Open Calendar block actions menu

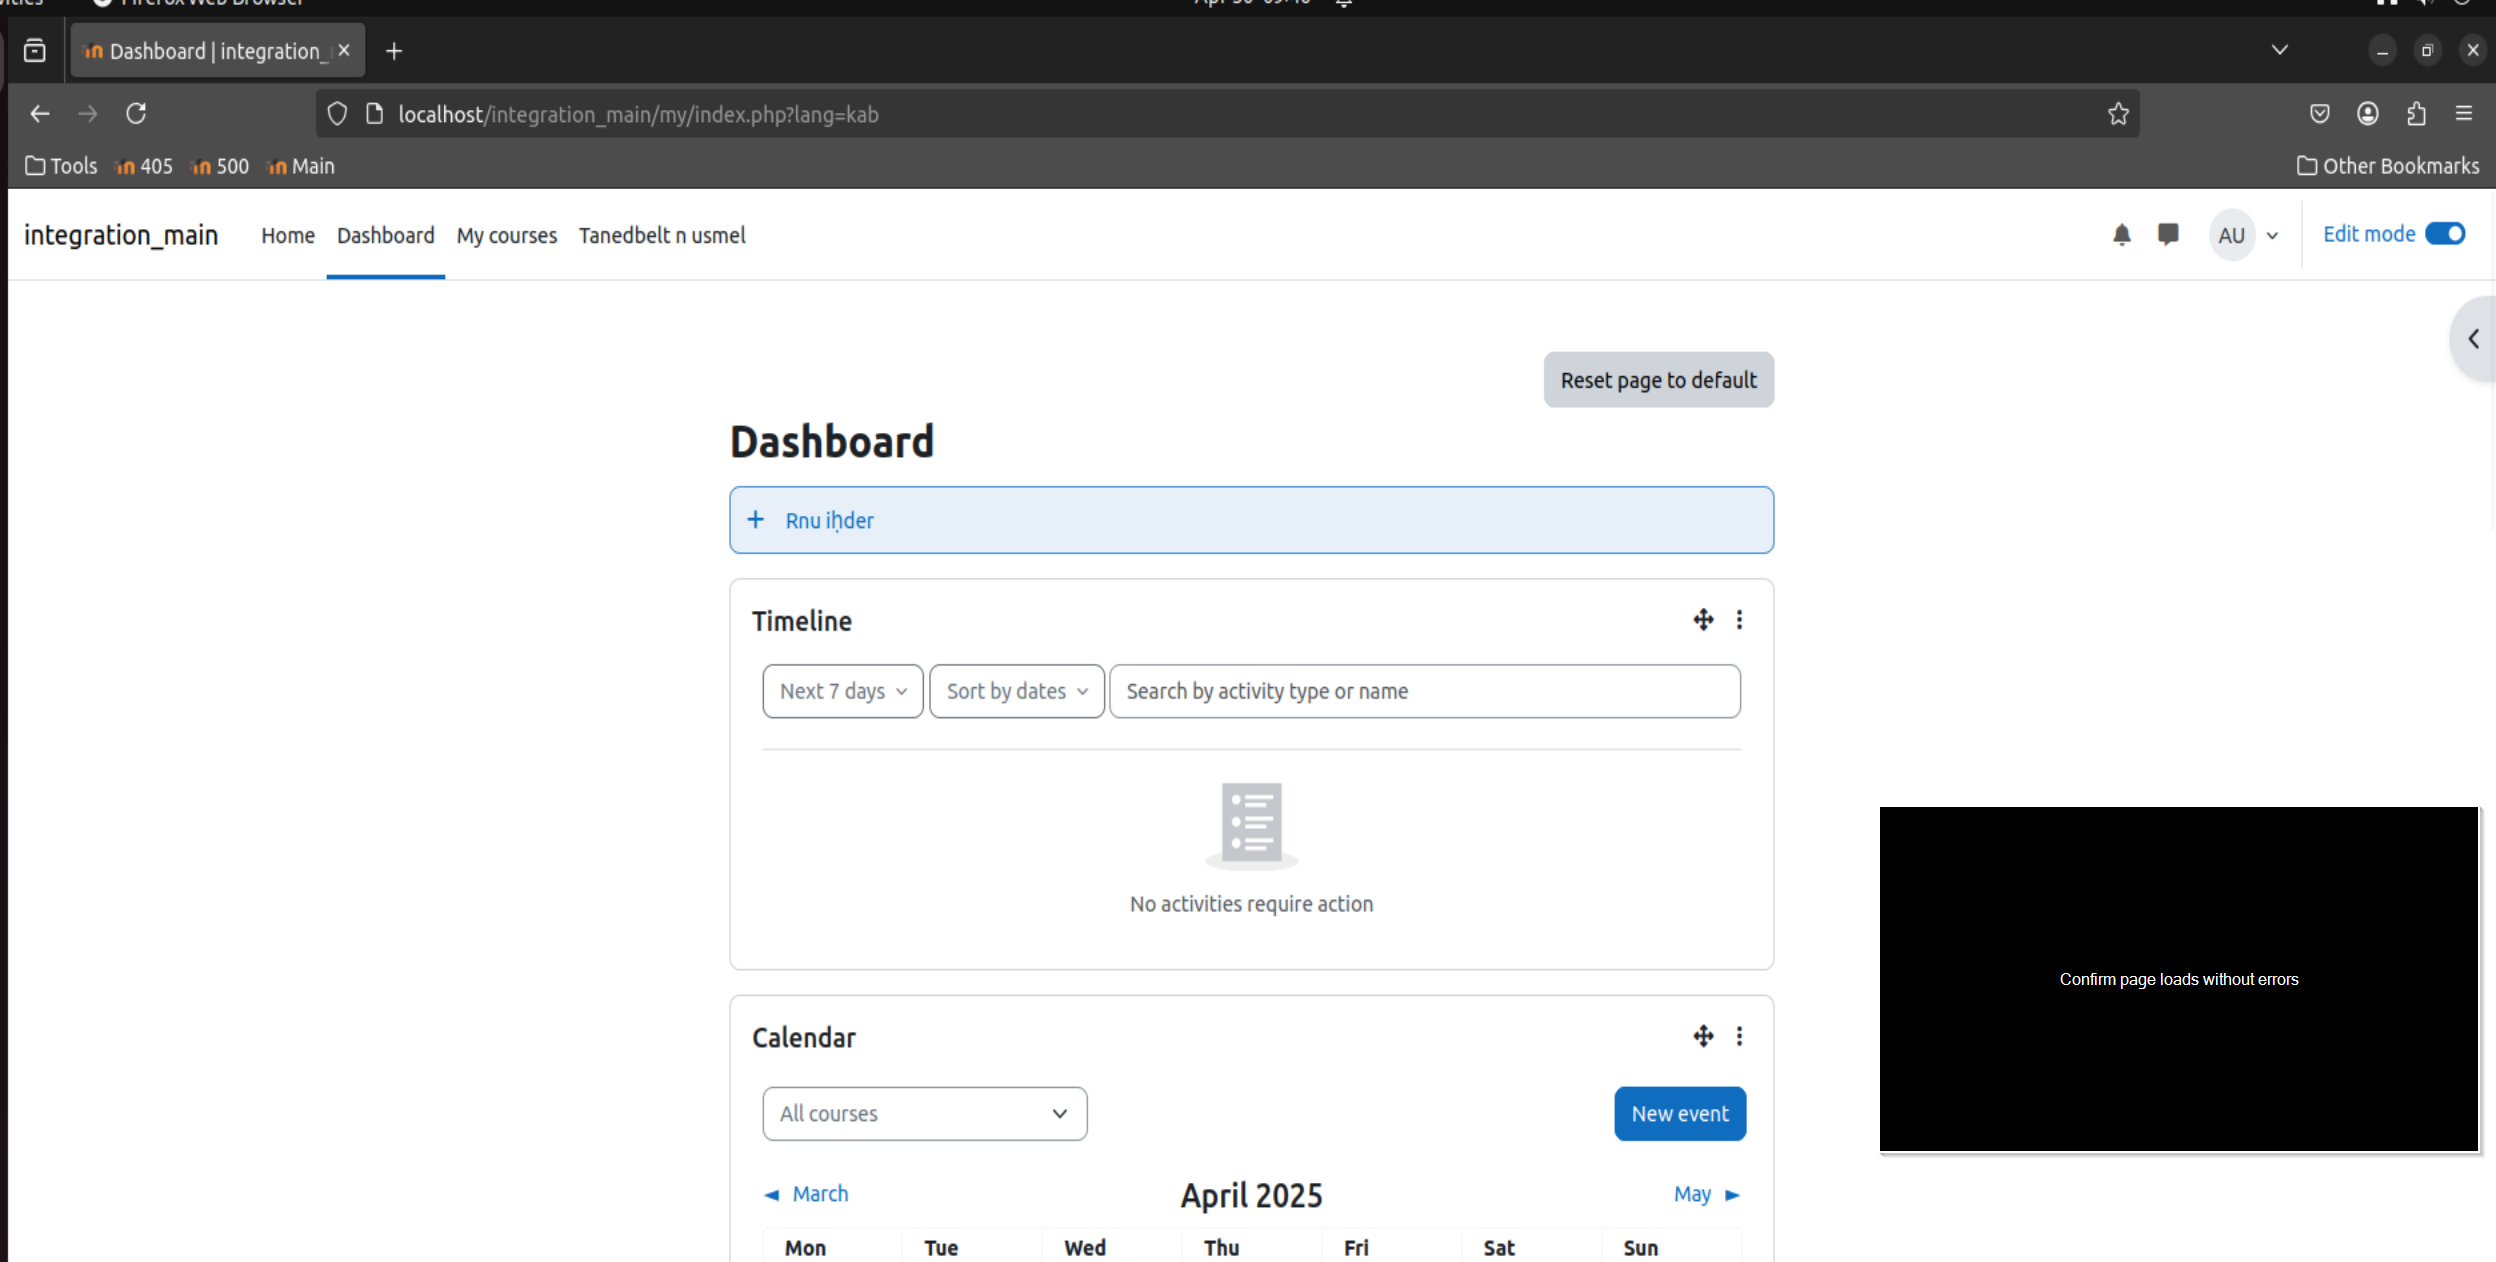(1739, 1036)
